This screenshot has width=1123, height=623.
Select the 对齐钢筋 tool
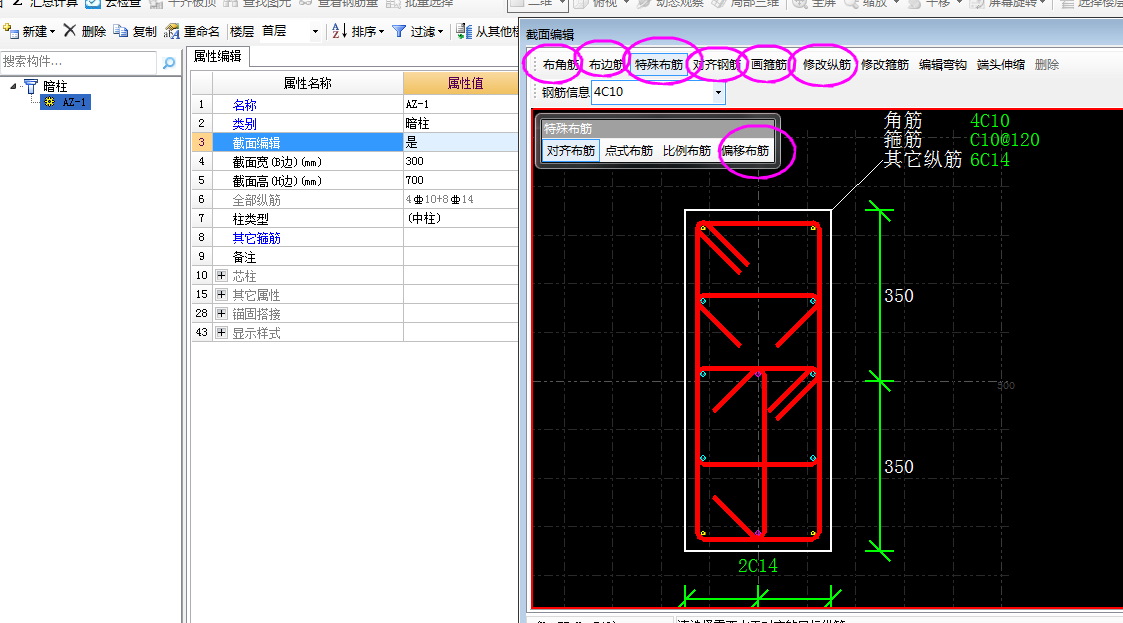[x=716, y=64]
